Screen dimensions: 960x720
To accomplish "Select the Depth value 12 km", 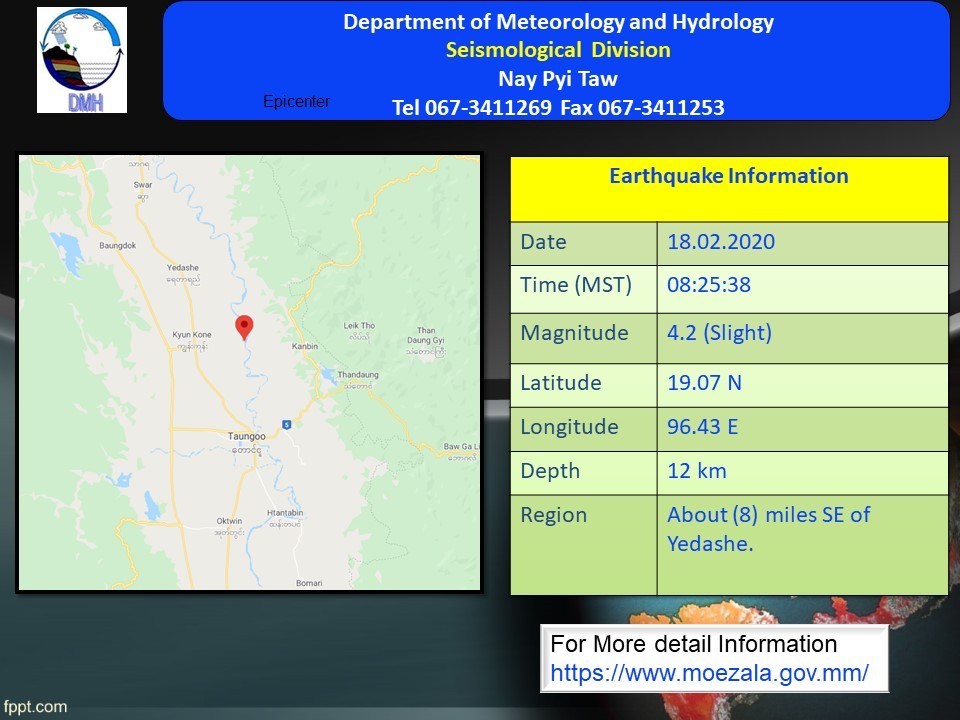I will 697,471.
